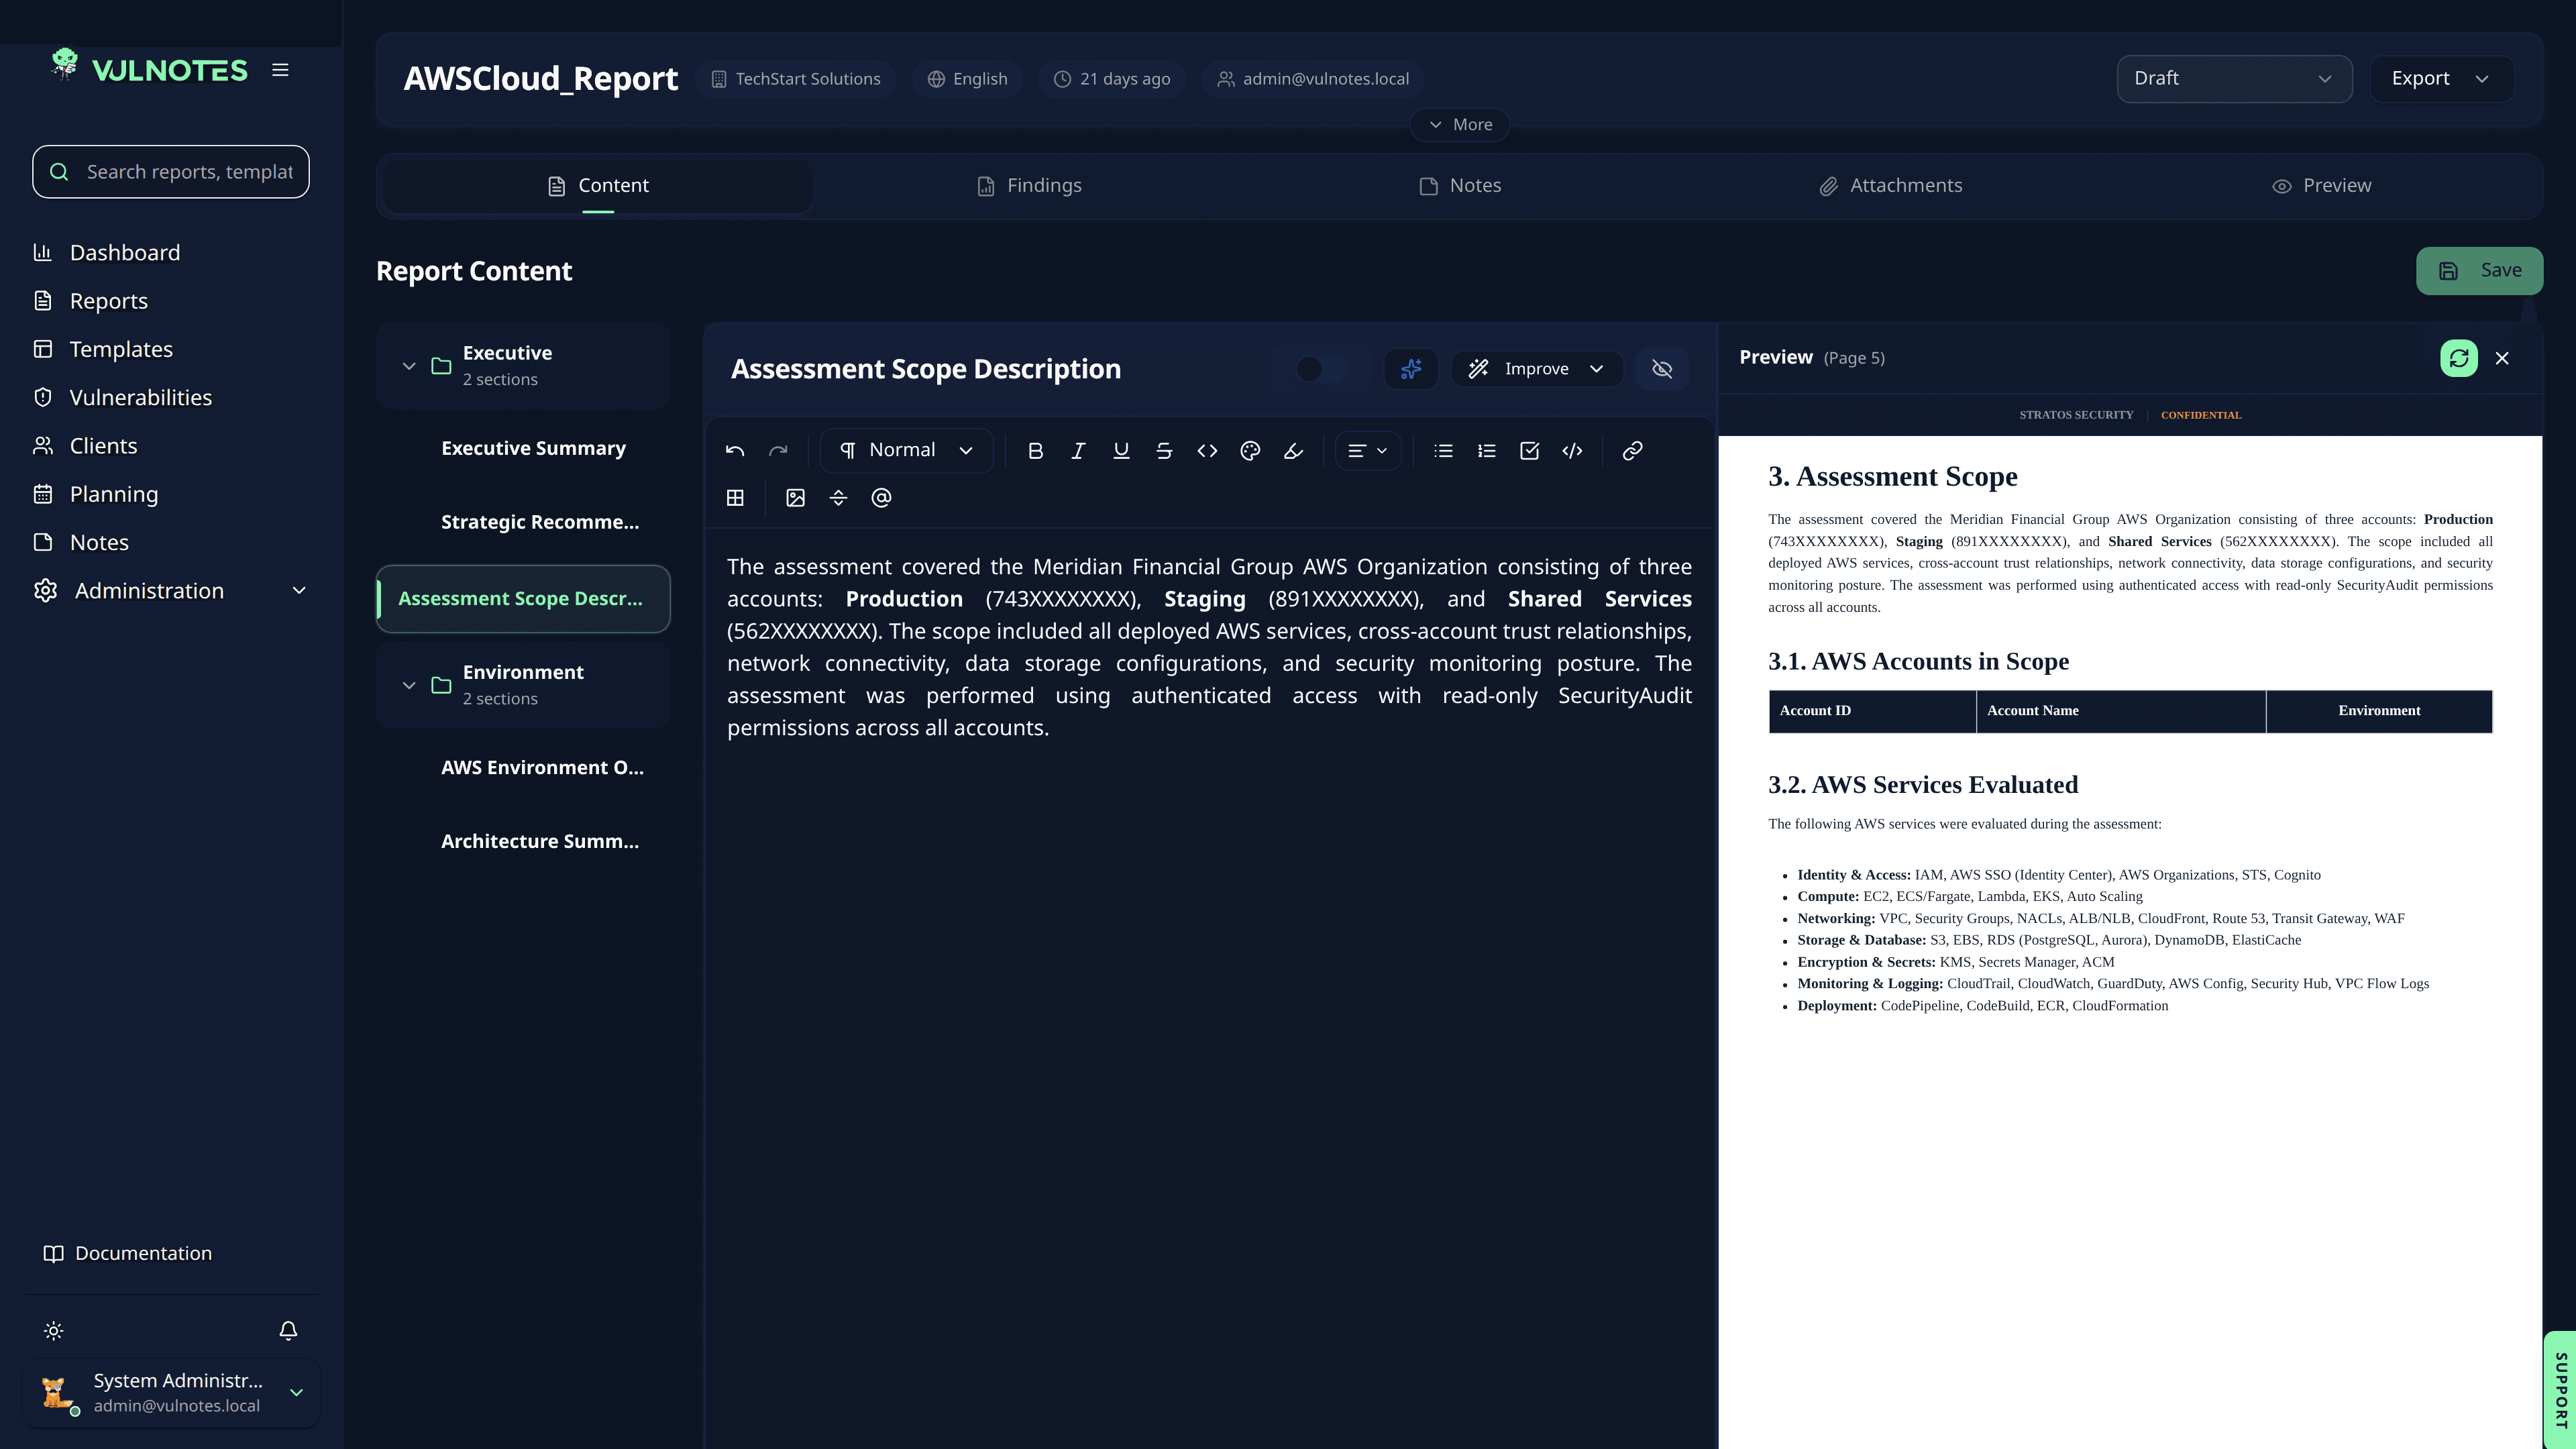This screenshot has width=2576, height=1449.
Task: Toggle italic formatting
Action: [x=1078, y=450]
